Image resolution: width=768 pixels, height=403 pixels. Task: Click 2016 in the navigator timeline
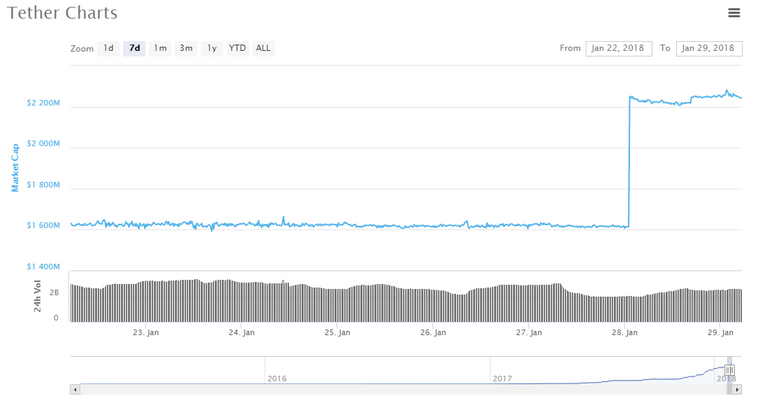click(277, 379)
